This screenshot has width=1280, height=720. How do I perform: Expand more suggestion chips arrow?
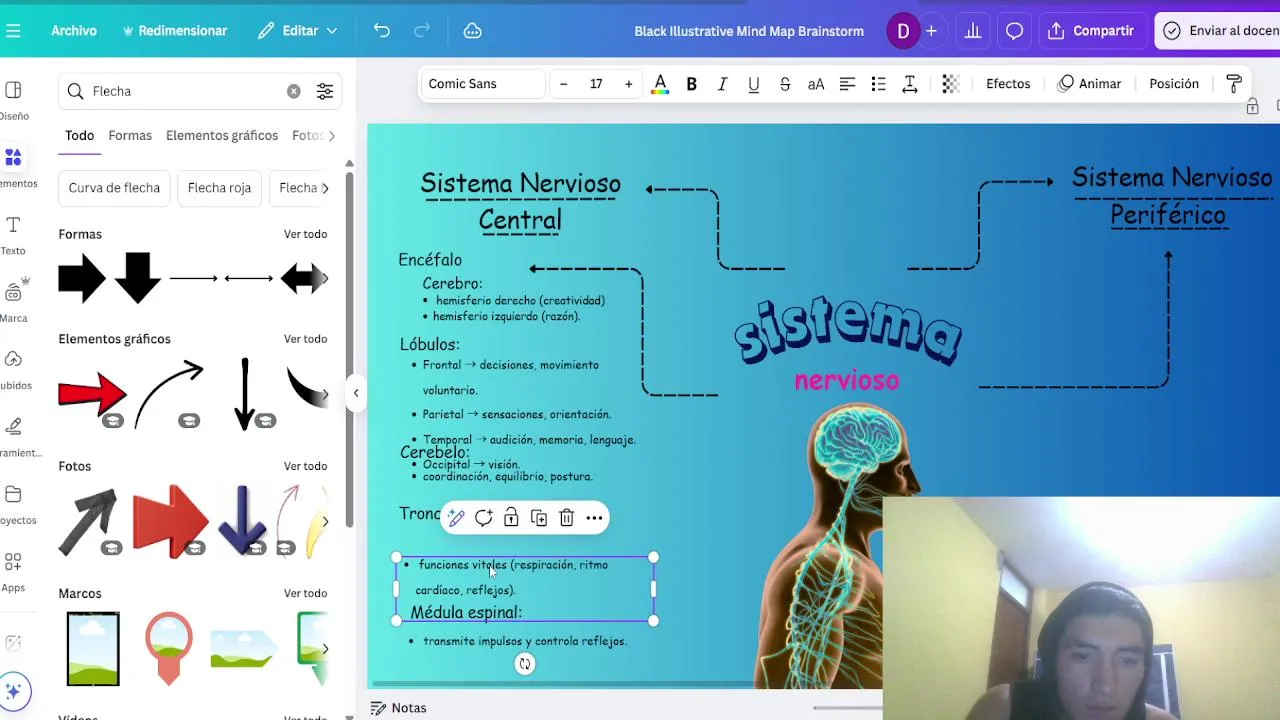click(x=325, y=188)
